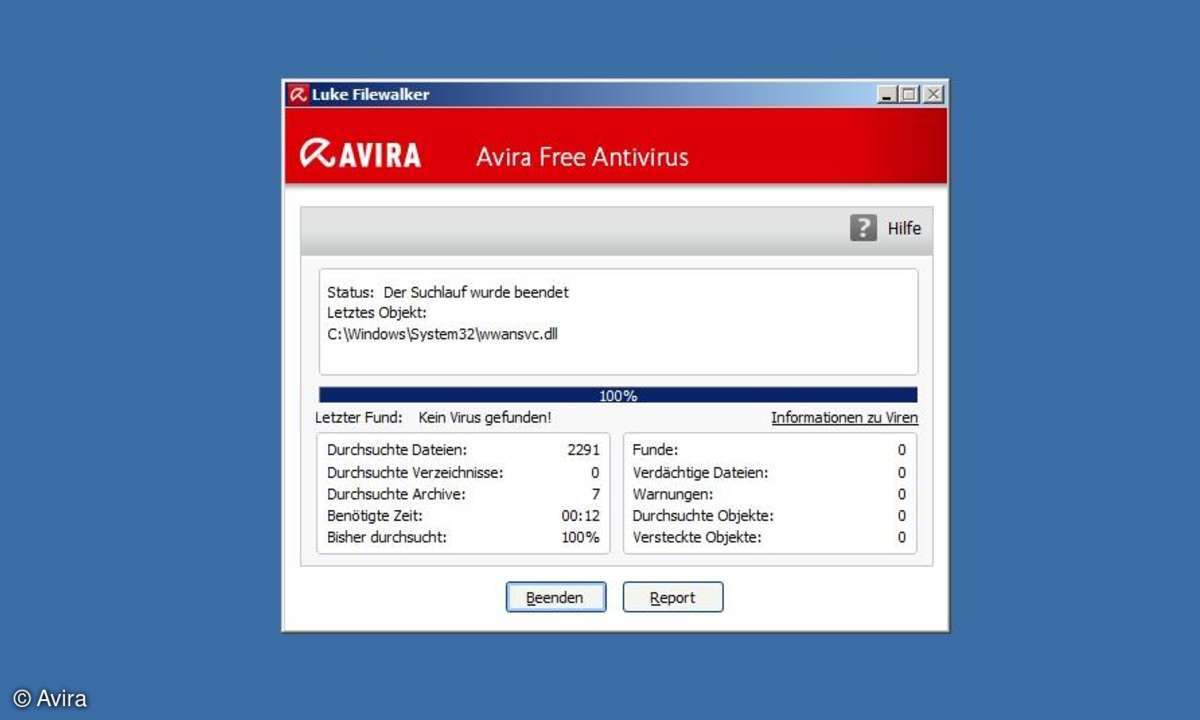Image resolution: width=1200 pixels, height=720 pixels.
Task: Click the 'Funde:' label
Action: (x=655, y=451)
